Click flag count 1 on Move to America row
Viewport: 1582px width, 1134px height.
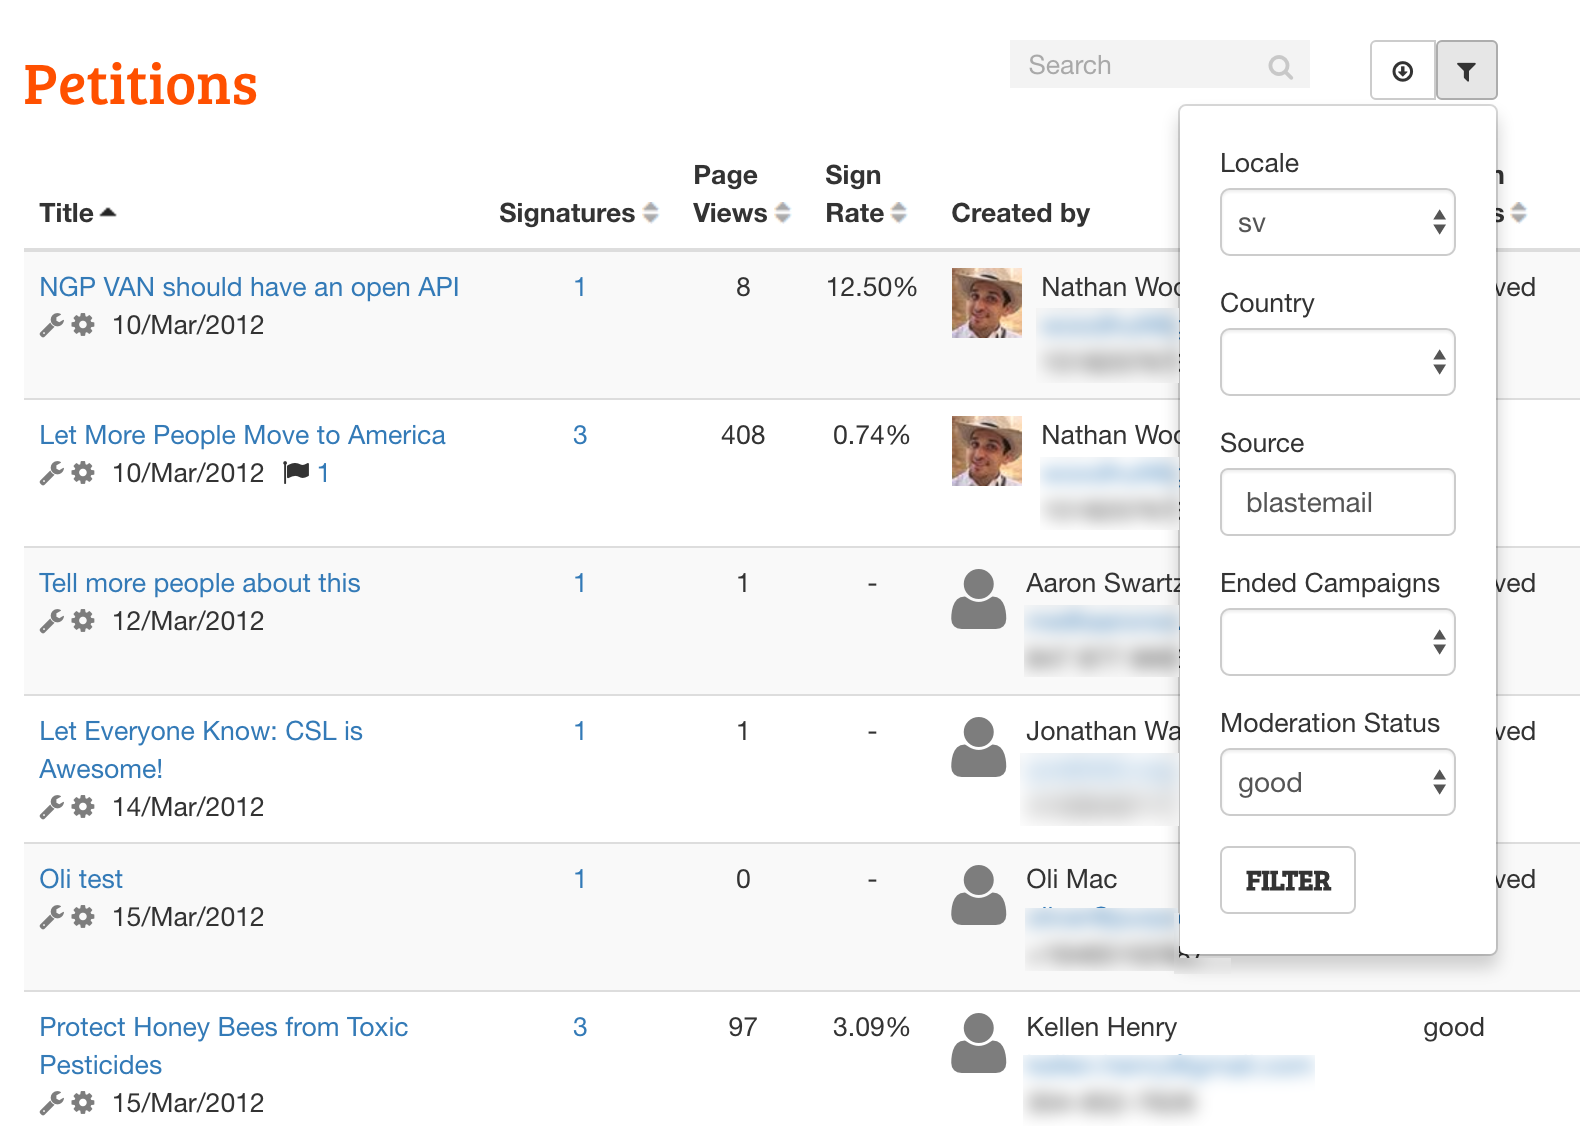coord(323,473)
